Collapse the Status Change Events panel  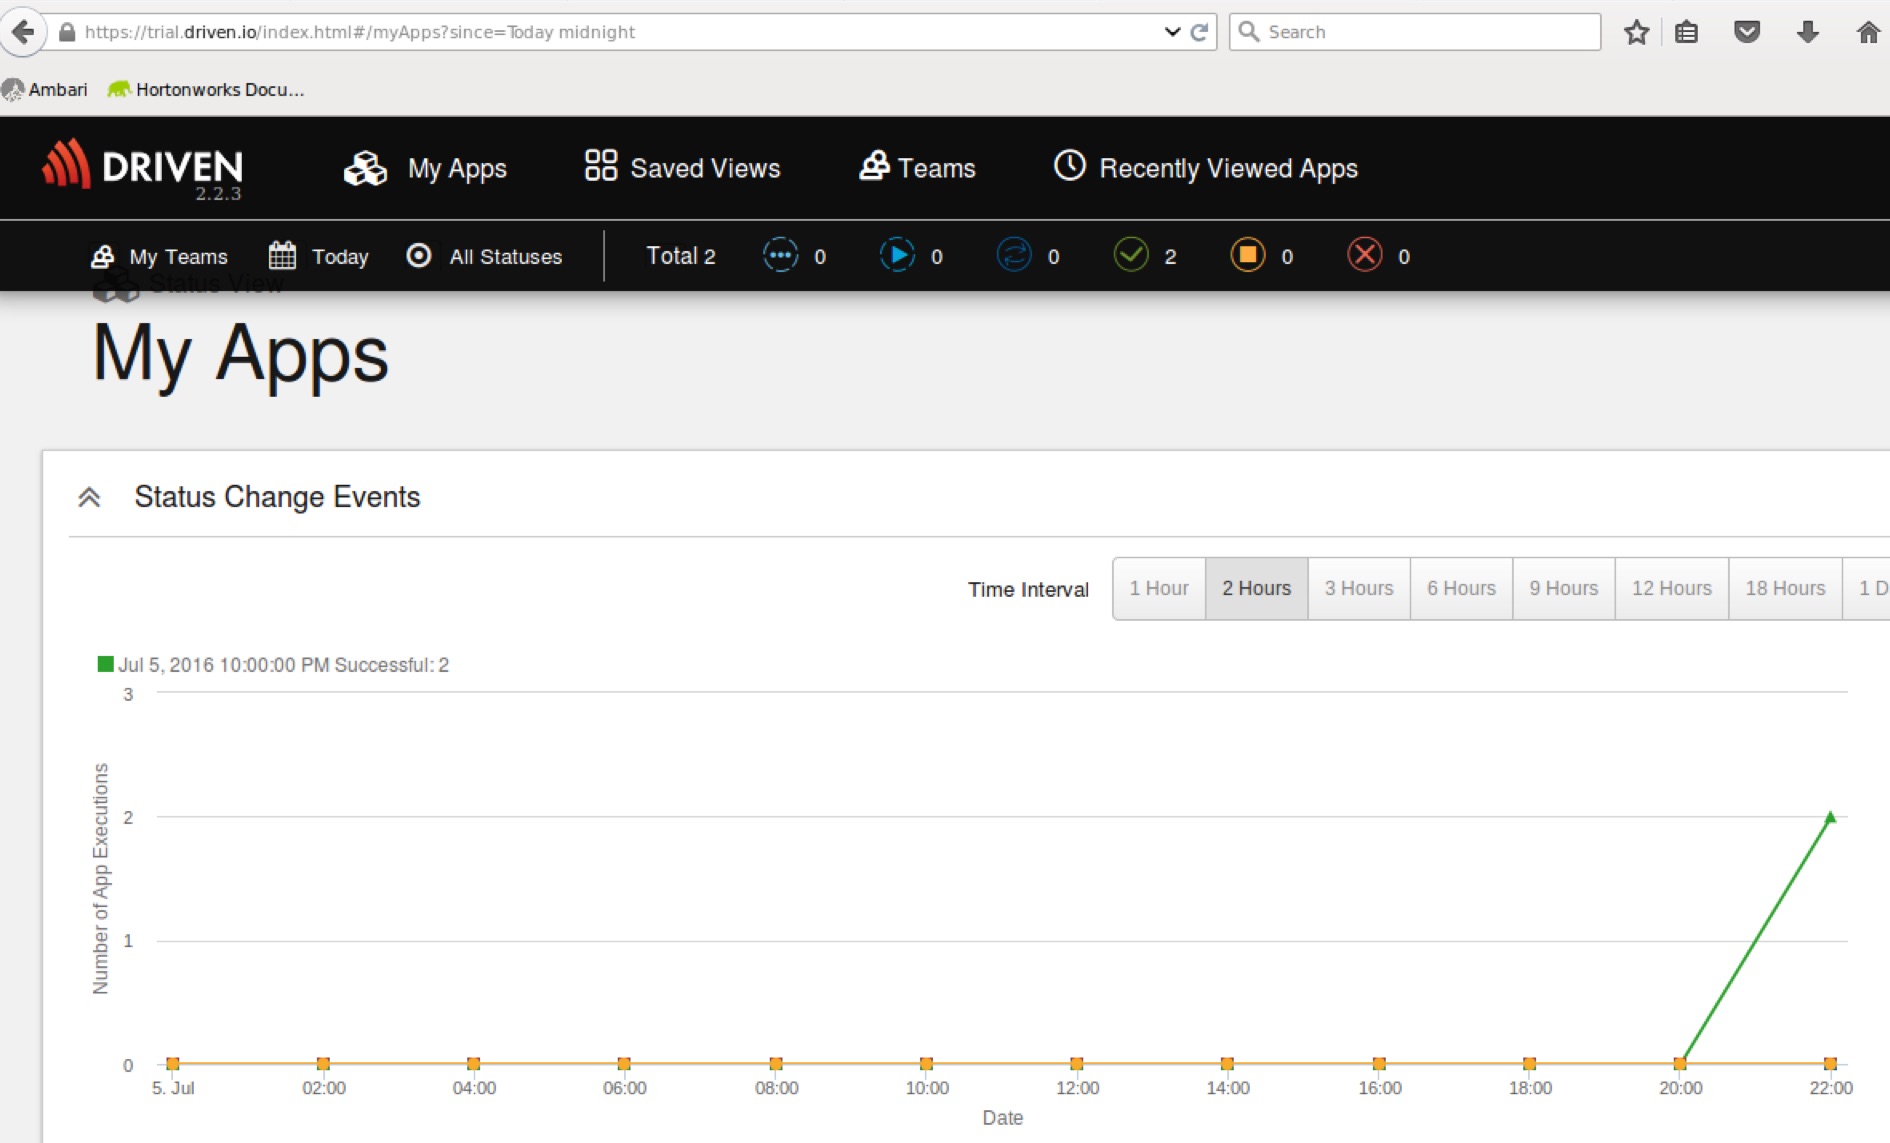(90, 496)
